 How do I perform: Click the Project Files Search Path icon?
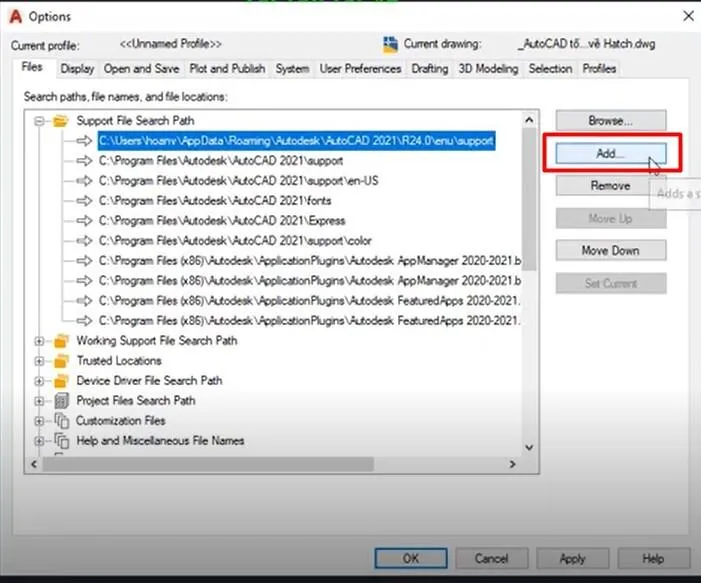click(x=60, y=401)
